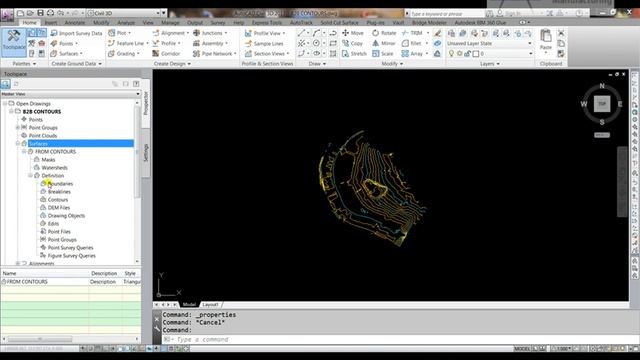640x360 pixels.
Task: Click the Line draw tool
Action: pos(301,33)
